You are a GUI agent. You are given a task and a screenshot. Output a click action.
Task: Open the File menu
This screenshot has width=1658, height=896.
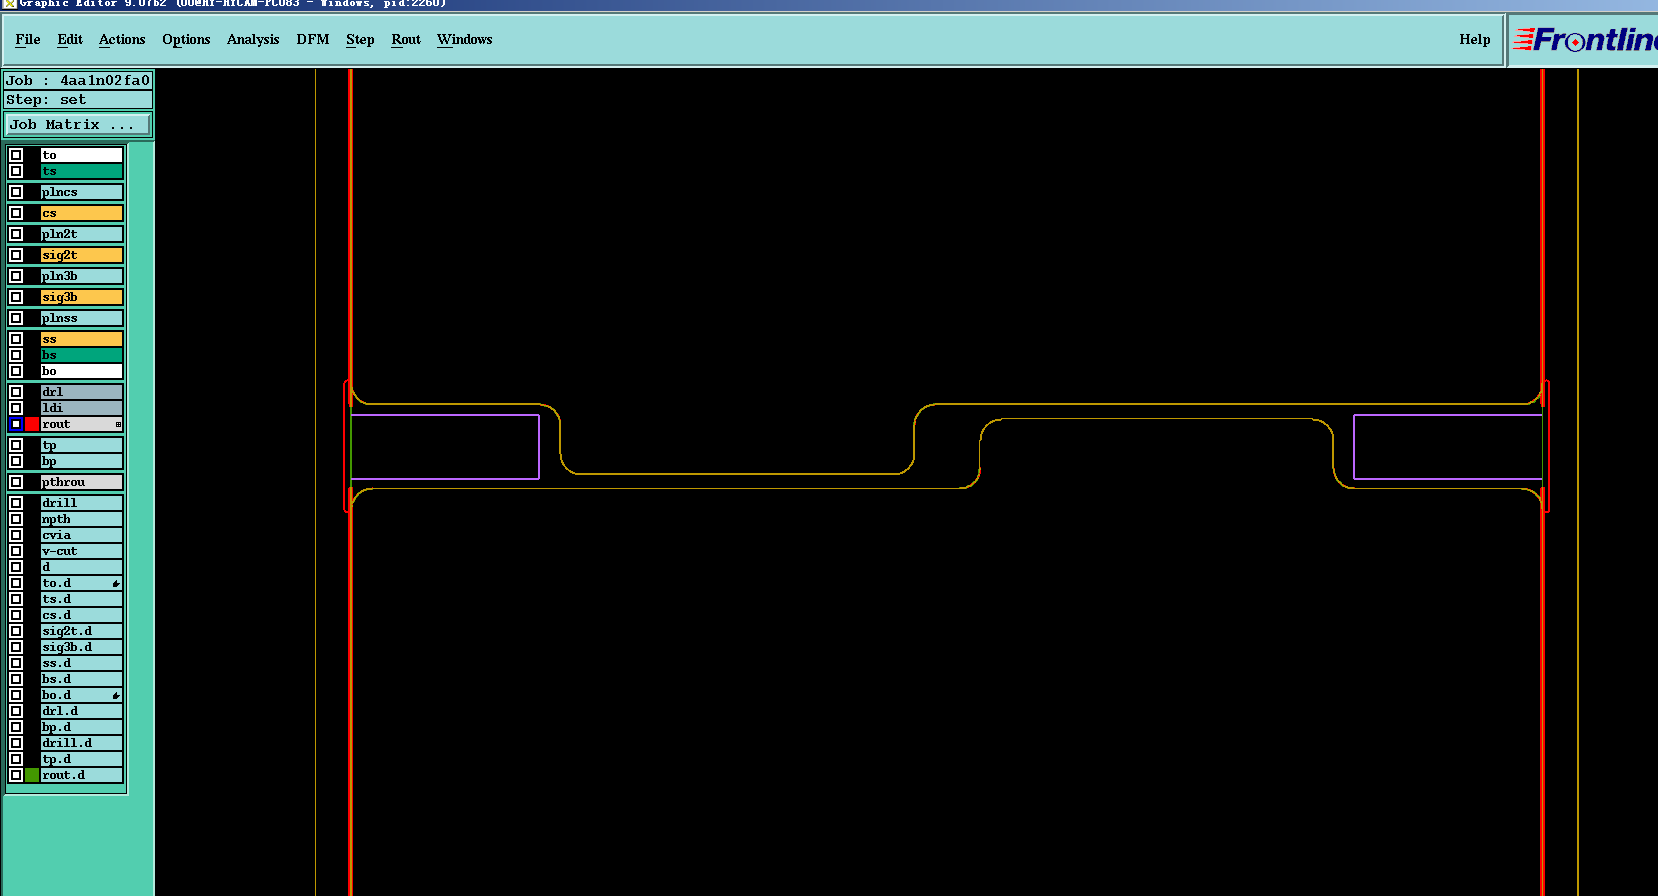point(28,40)
